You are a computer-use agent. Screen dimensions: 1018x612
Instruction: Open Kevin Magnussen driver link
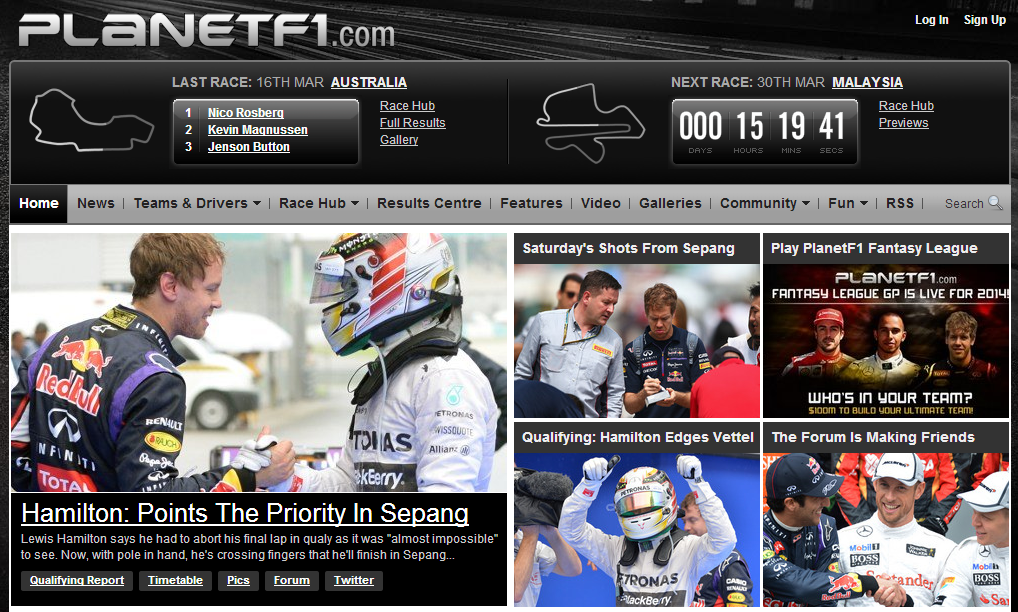tap(258, 130)
